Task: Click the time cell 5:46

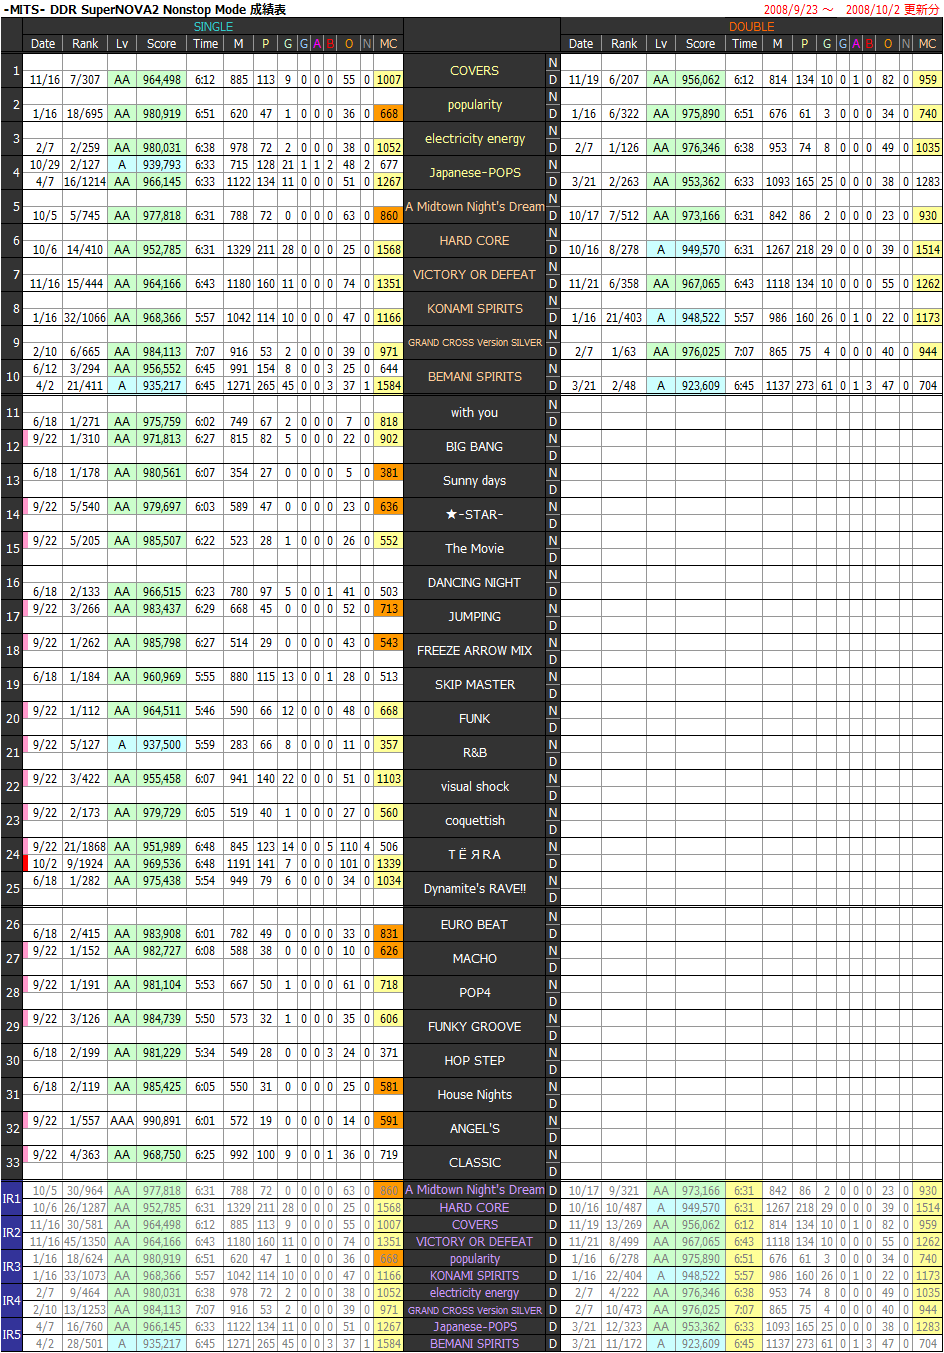Action: (205, 711)
